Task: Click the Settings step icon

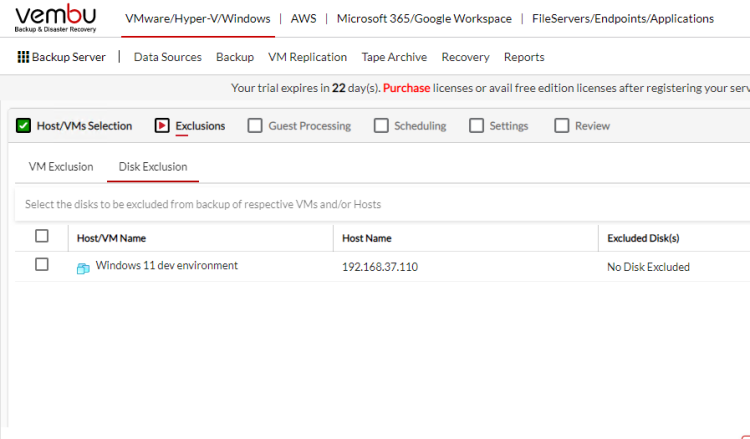Action: [x=476, y=126]
